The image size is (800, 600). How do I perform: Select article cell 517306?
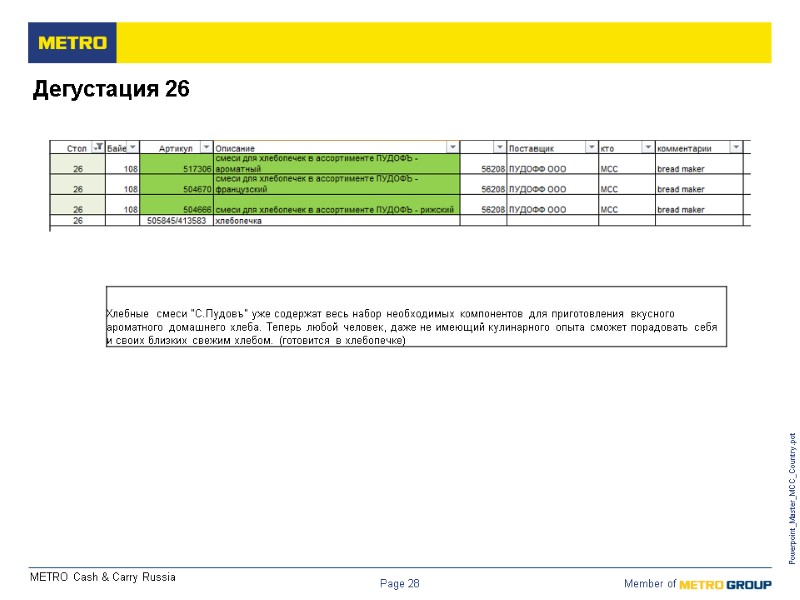click(x=177, y=164)
